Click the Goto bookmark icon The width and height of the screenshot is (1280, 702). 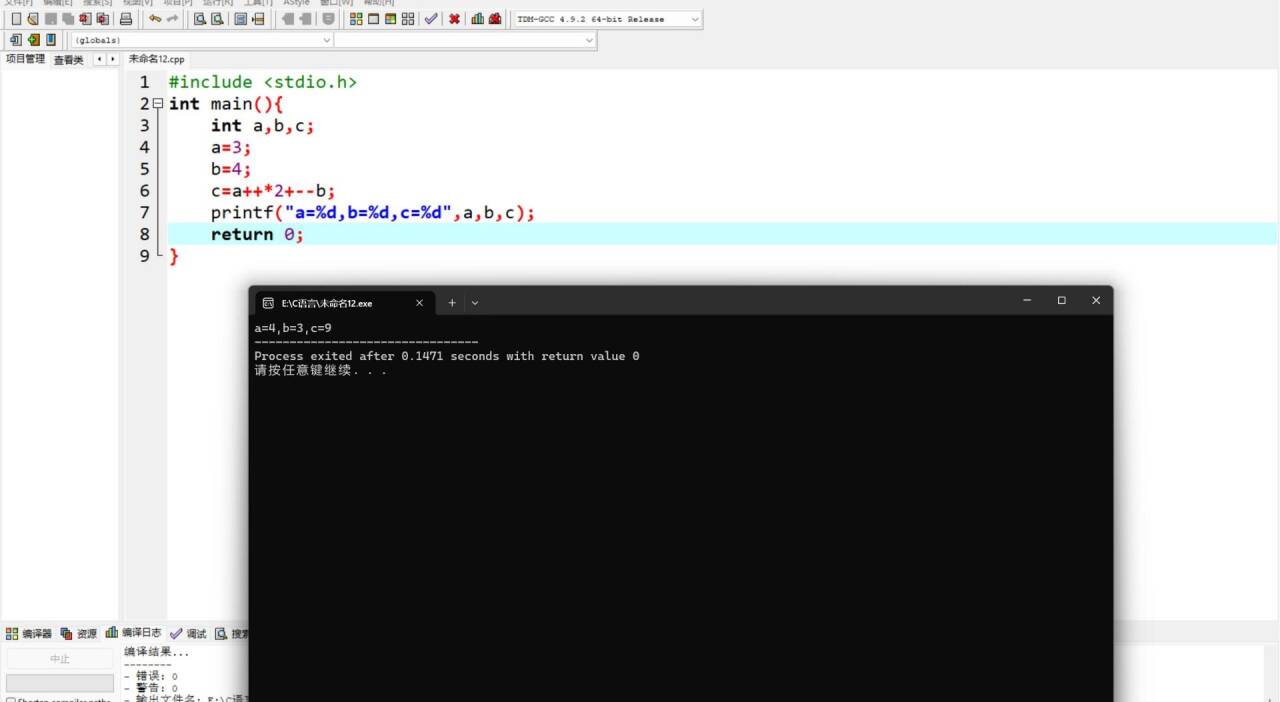[x=51, y=40]
